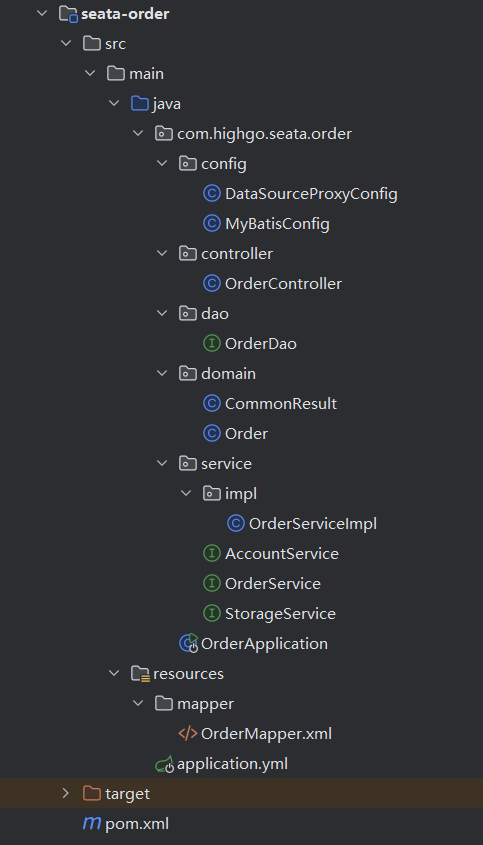The height and width of the screenshot is (845, 483).
Task: Collapse the service package chevron
Action: pos(162,463)
